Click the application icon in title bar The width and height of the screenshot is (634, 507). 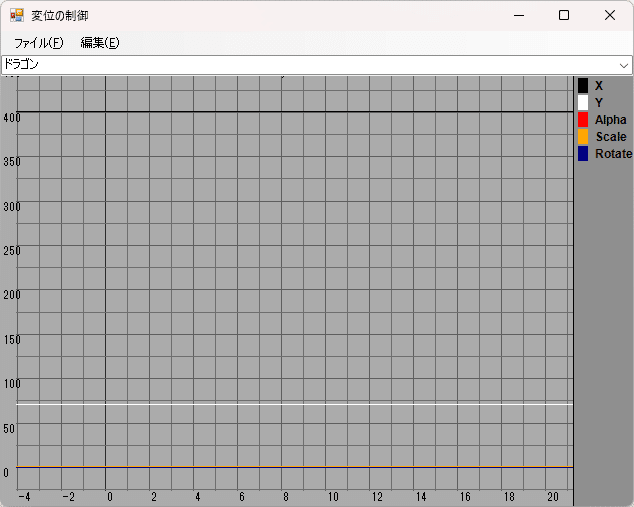click(x=17, y=15)
